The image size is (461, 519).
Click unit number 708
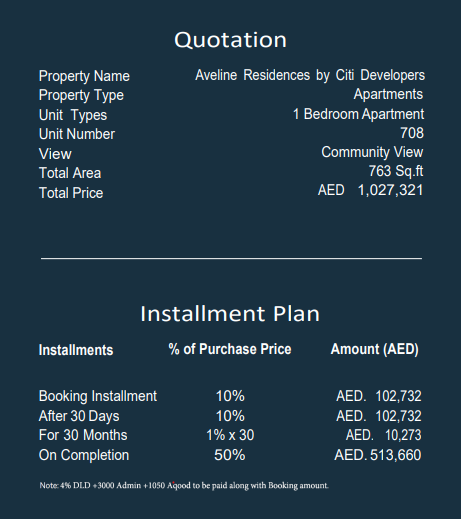pos(412,133)
